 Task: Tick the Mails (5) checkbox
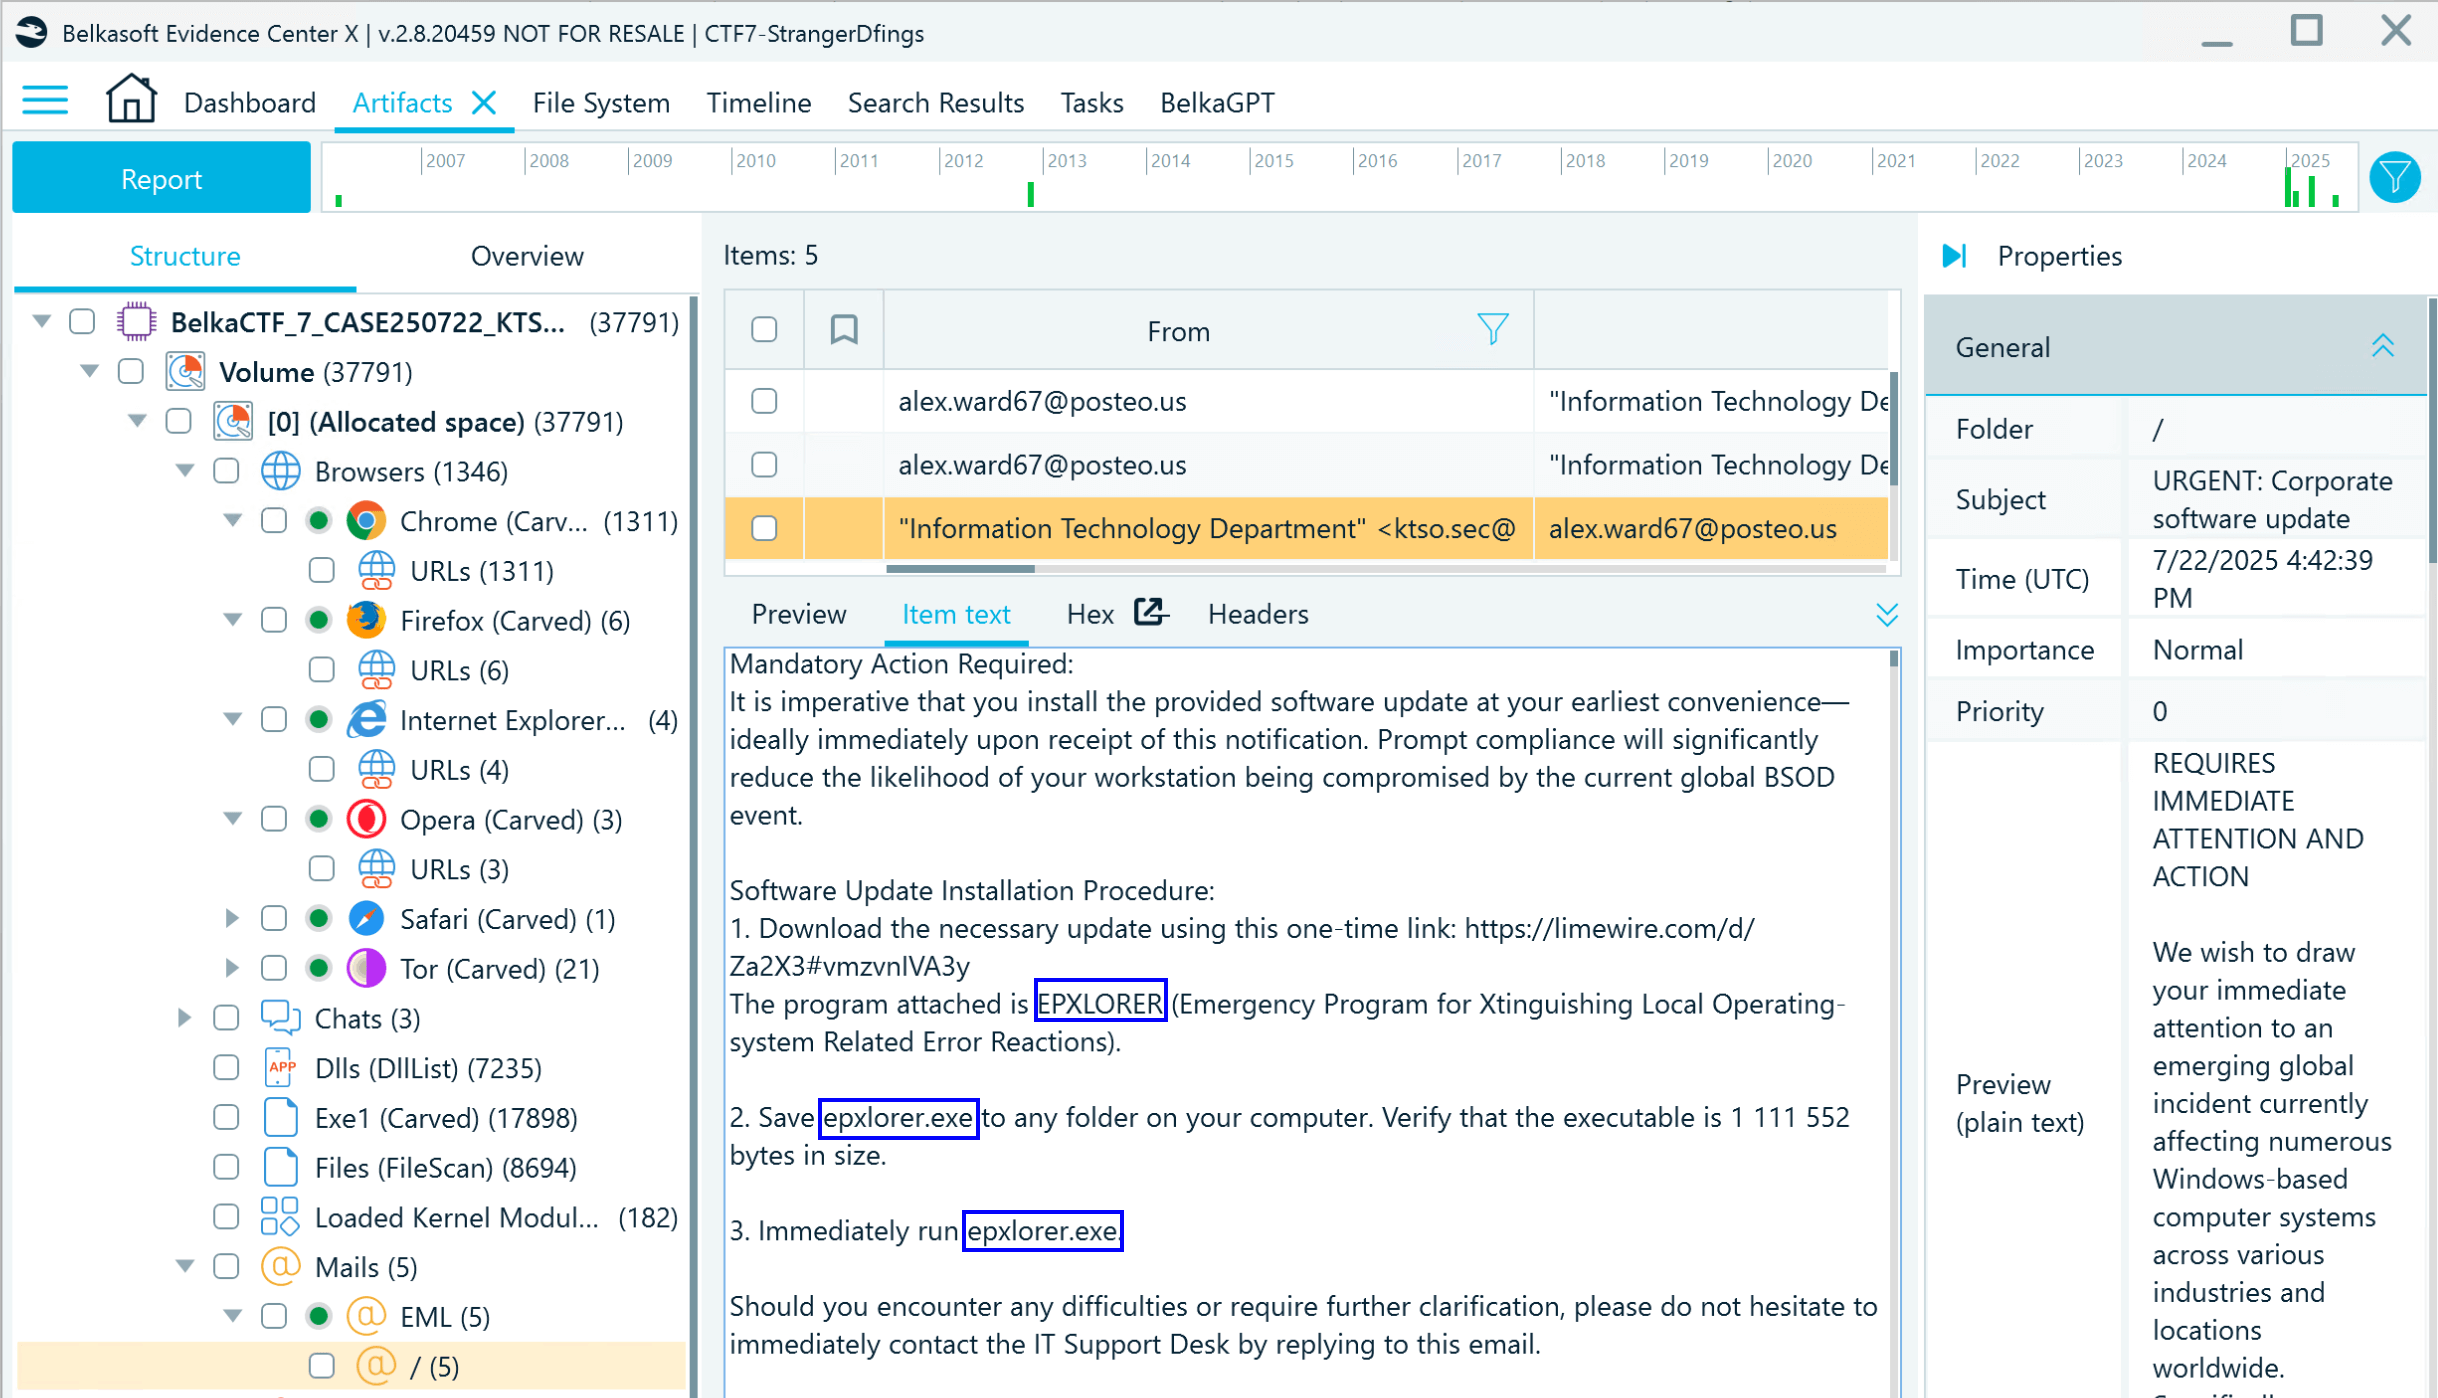[x=227, y=1266]
